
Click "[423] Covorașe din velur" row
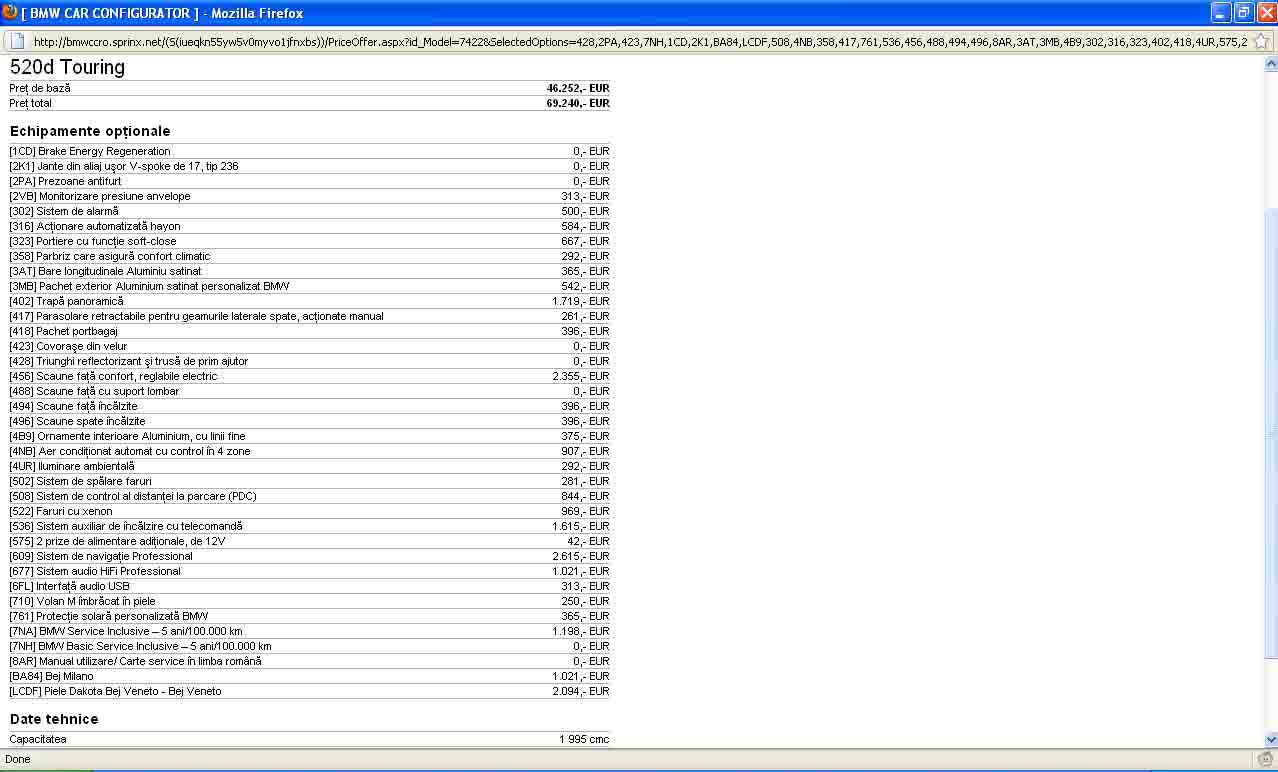(x=309, y=346)
